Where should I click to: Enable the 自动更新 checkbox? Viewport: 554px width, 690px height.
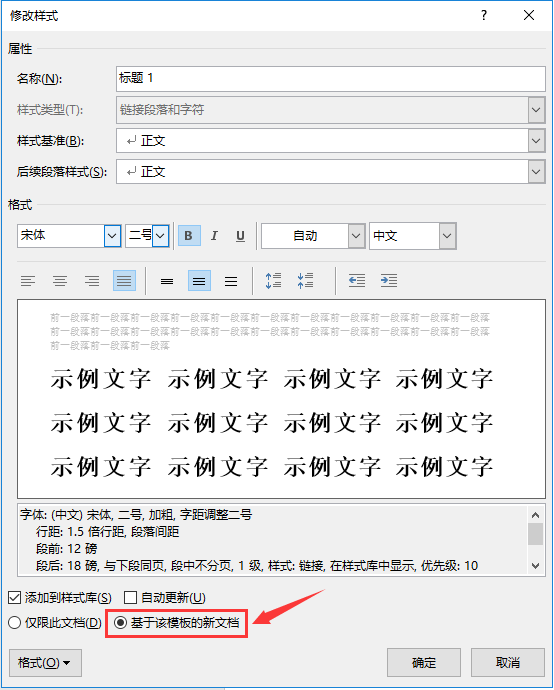point(131,598)
